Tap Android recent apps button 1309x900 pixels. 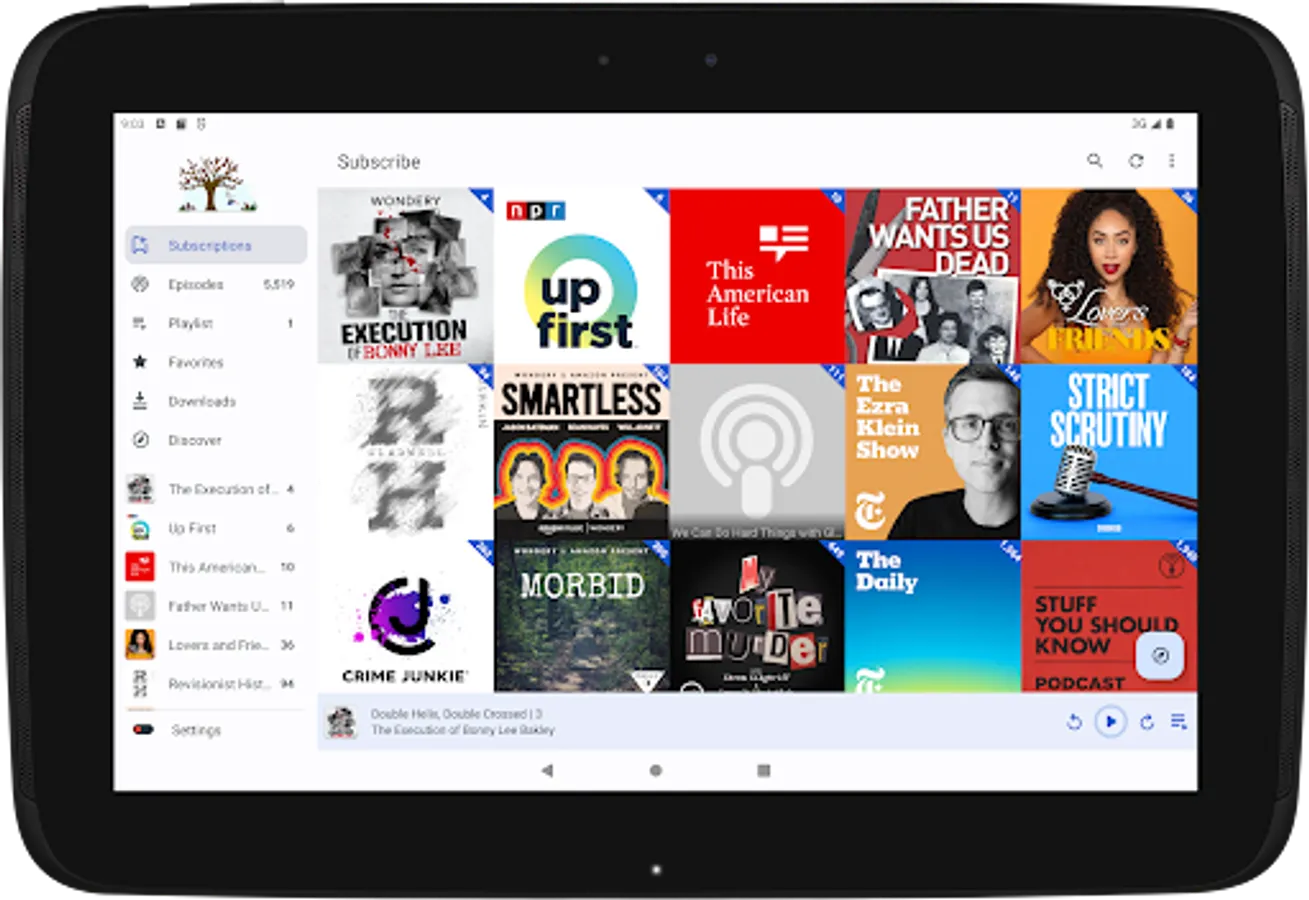coord(764,770)
